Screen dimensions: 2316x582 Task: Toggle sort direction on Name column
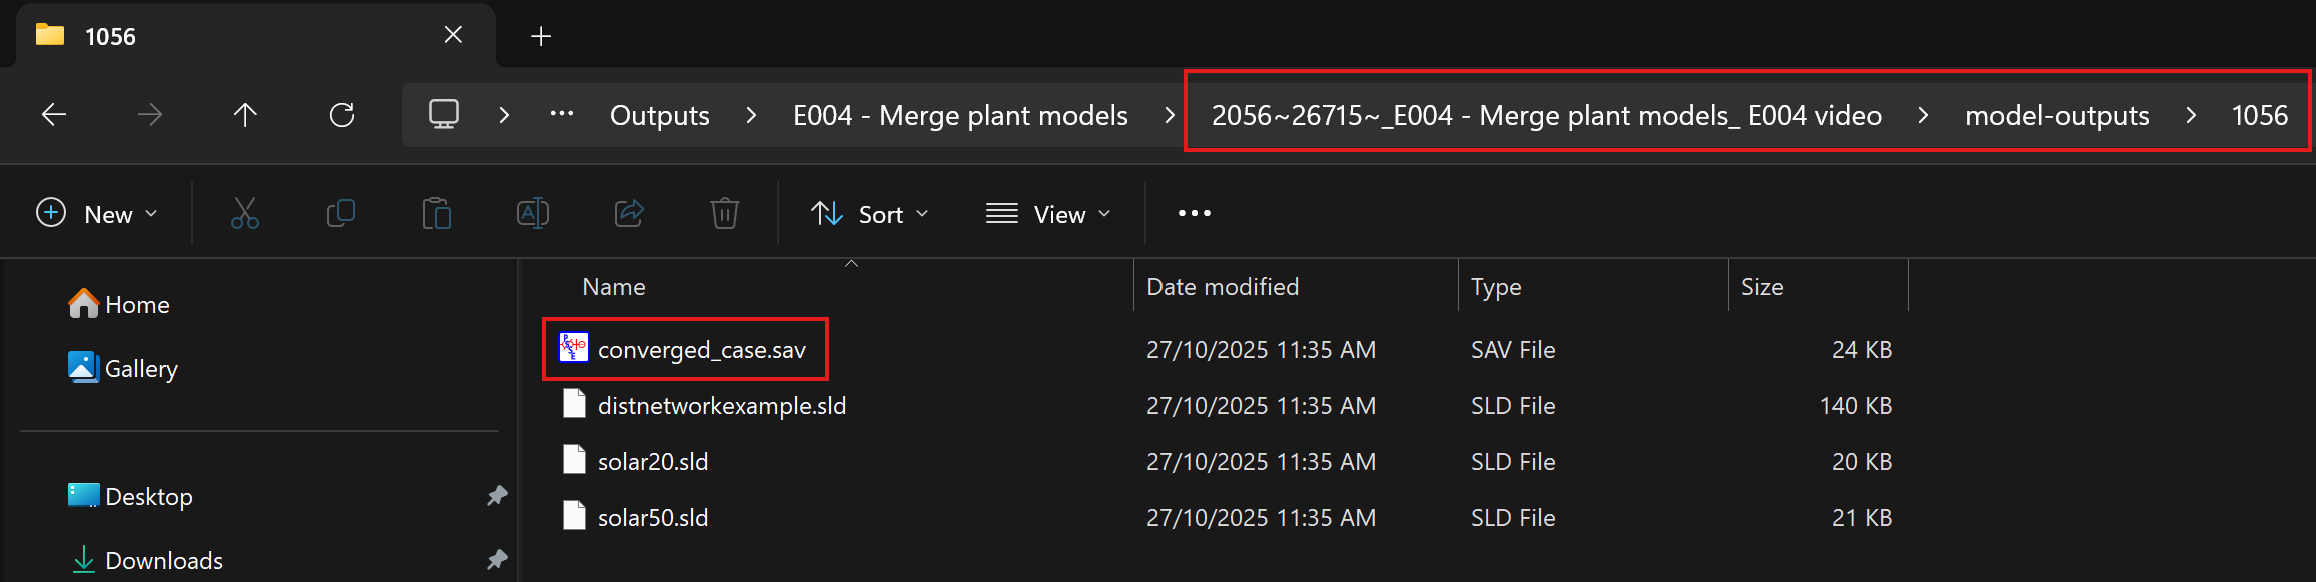tap(851, 263)
